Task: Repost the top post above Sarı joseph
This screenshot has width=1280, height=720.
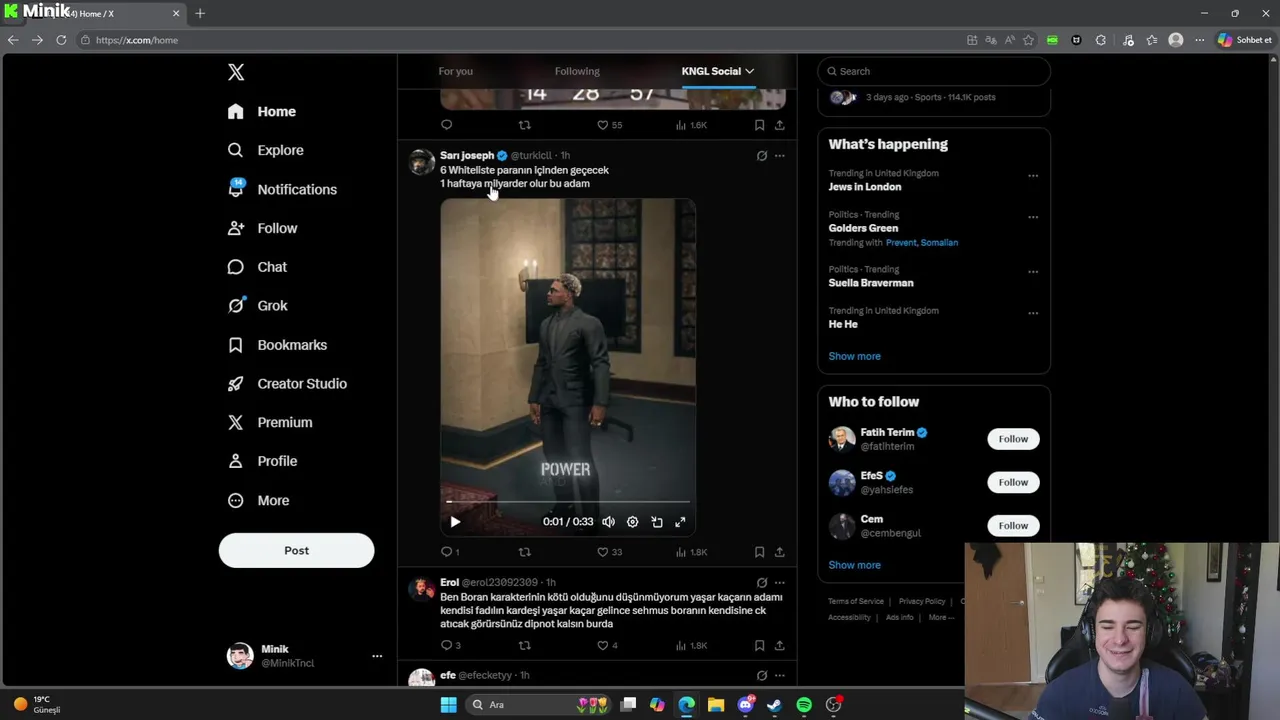Action: (x=525, y=125)
